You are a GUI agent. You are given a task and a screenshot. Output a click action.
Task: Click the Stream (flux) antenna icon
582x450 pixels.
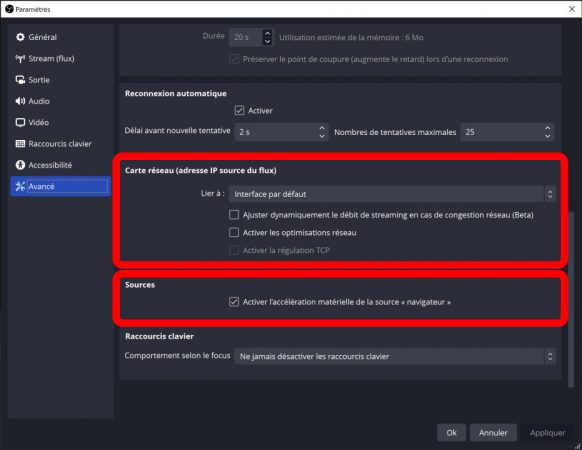(x=20, y=59)
